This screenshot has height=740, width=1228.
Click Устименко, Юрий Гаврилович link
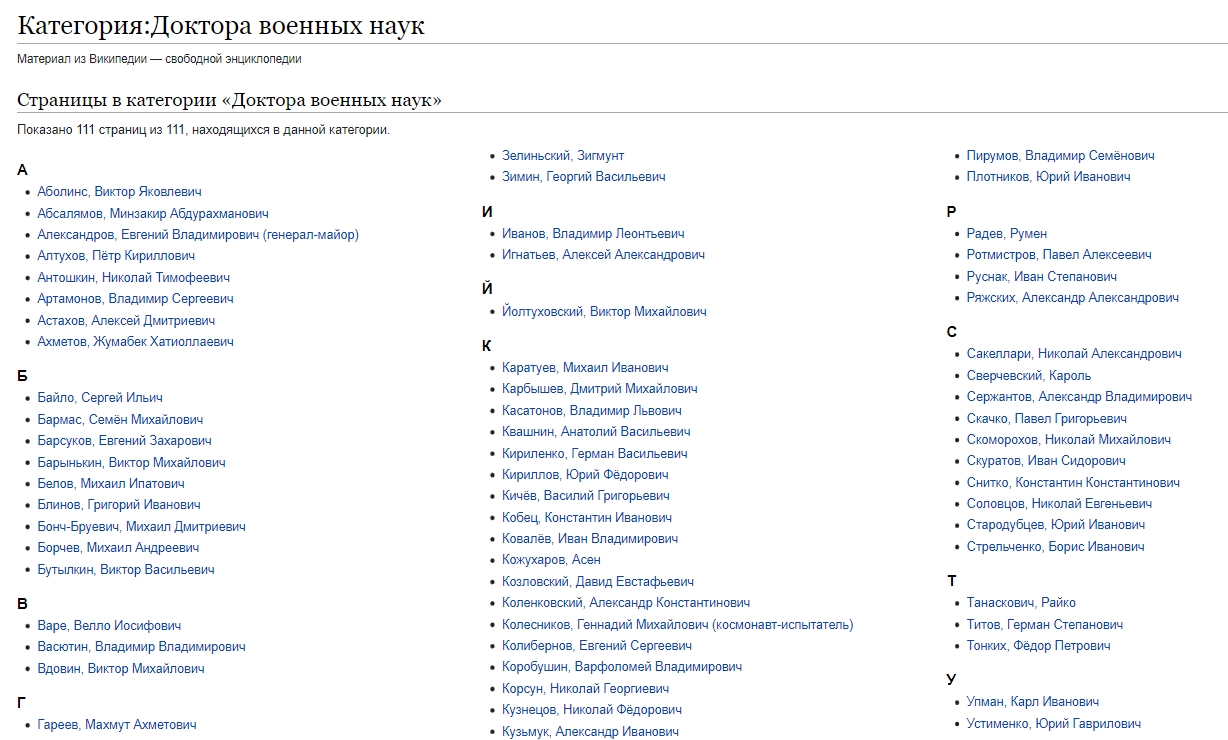pos(1053,724)
